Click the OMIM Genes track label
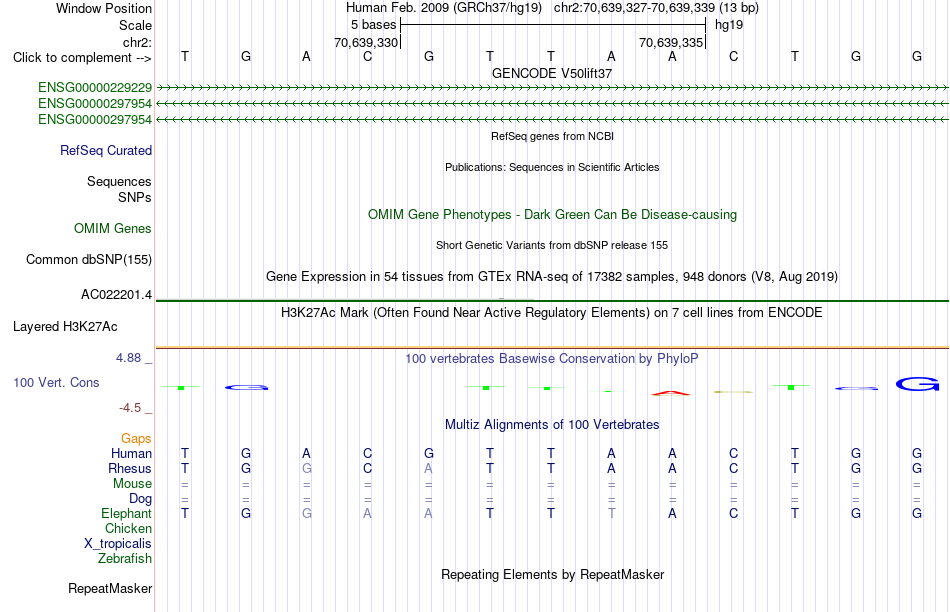Image resolution: width=950 pixels, height=612 pixels. click(x=113, y=228)
